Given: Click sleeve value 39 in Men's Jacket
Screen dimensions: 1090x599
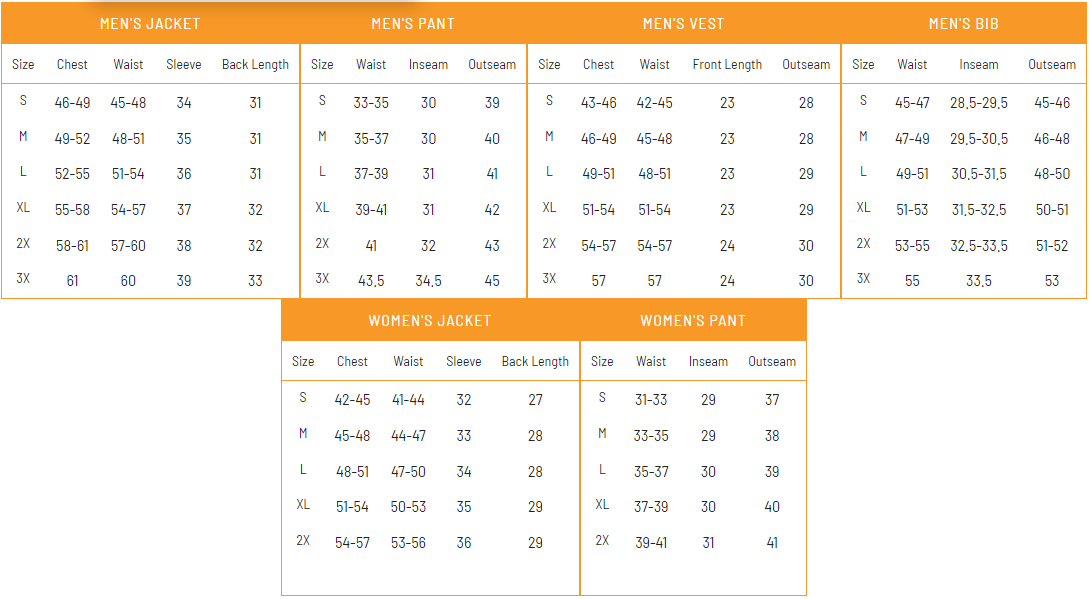Looking at the screenshot, I should tap(184, 281).
